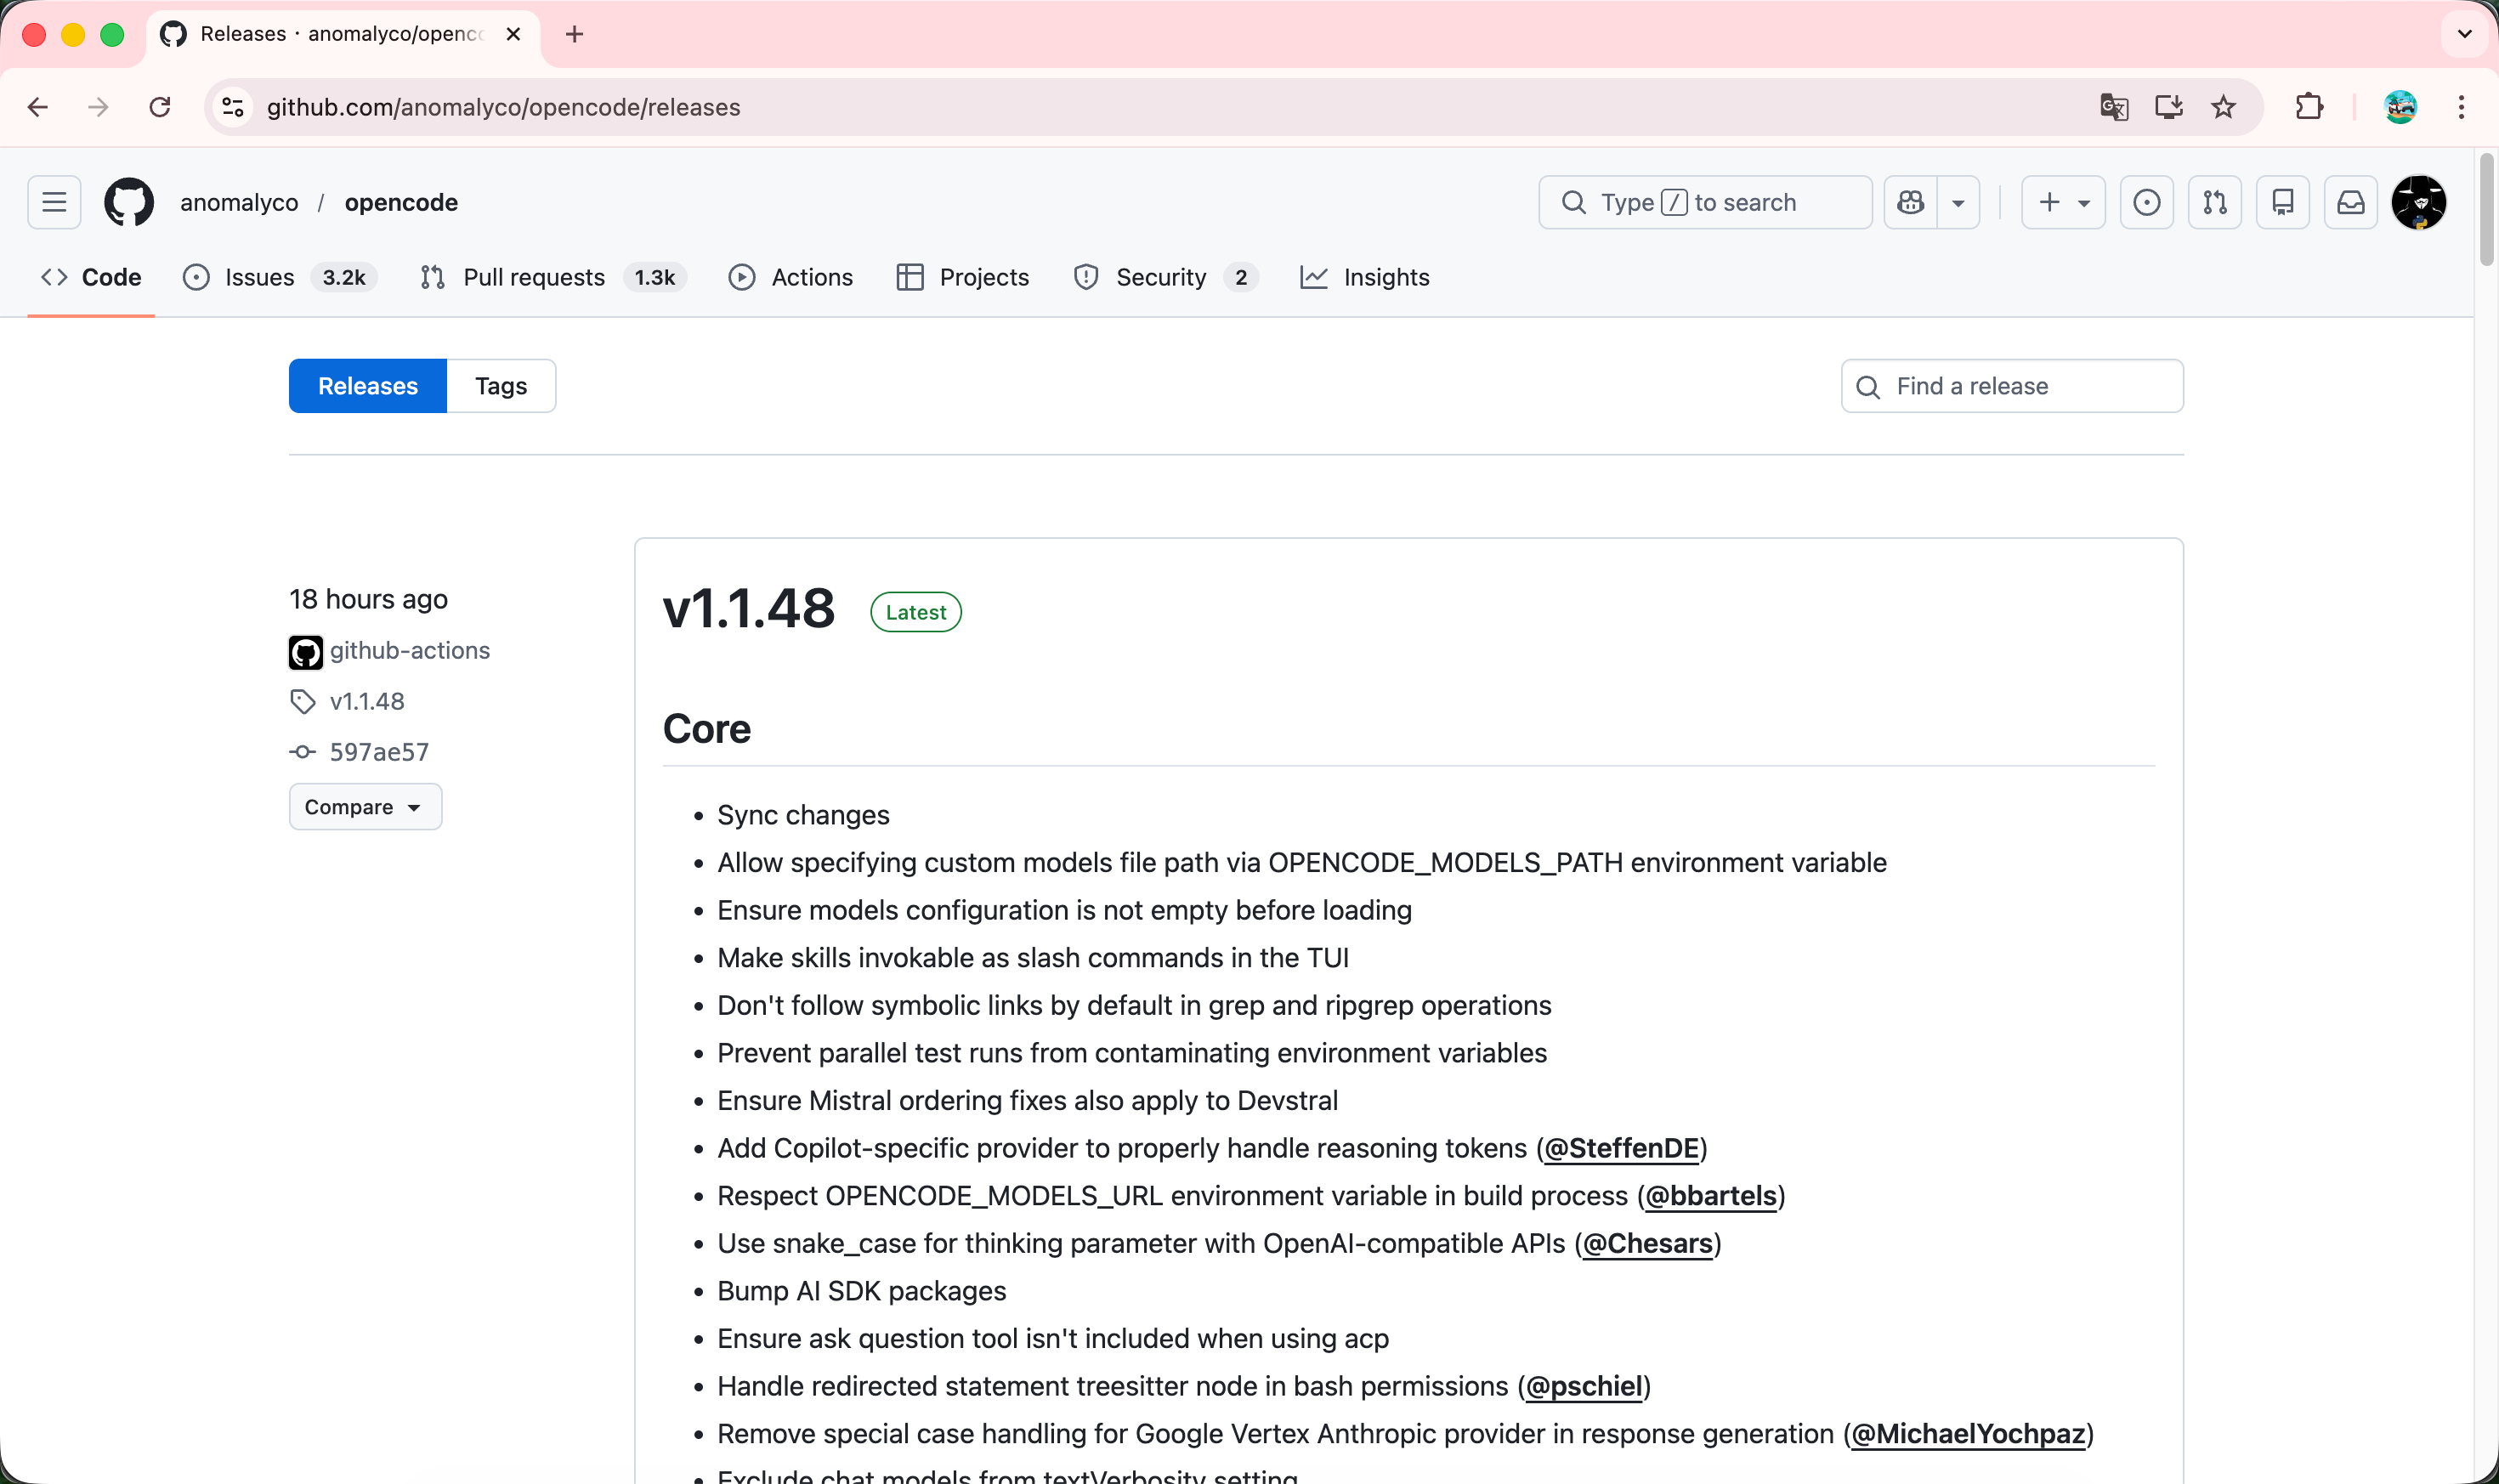Open the Copilot chat icon

pos(1911,202)
